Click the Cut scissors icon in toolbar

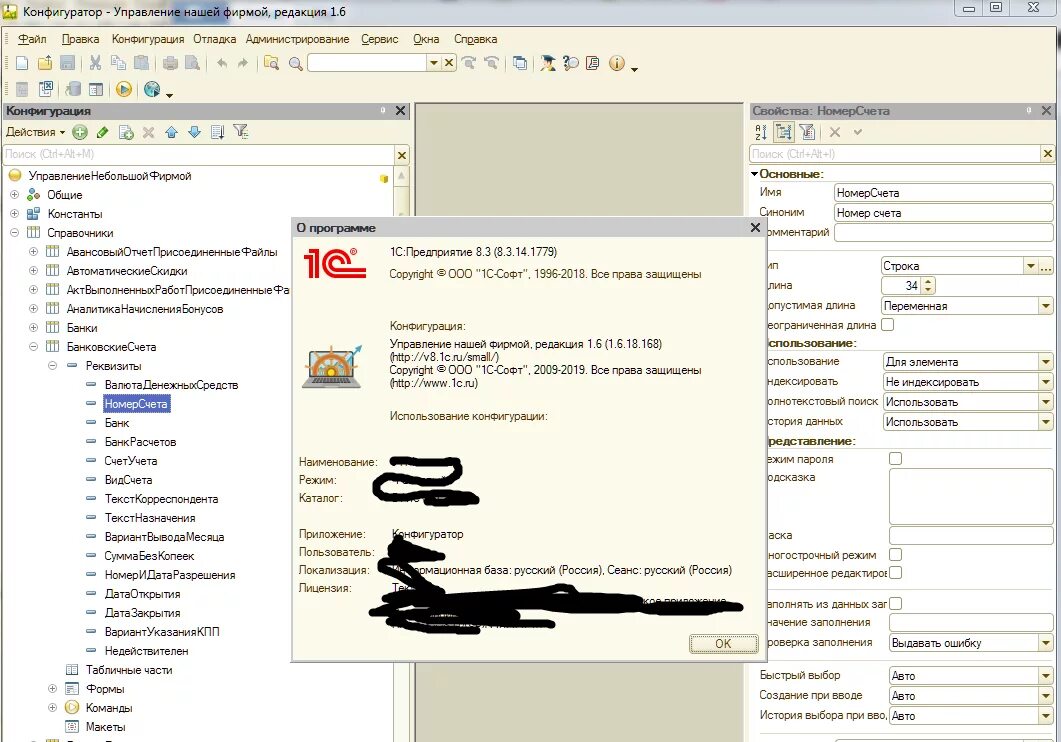point(95,64)
